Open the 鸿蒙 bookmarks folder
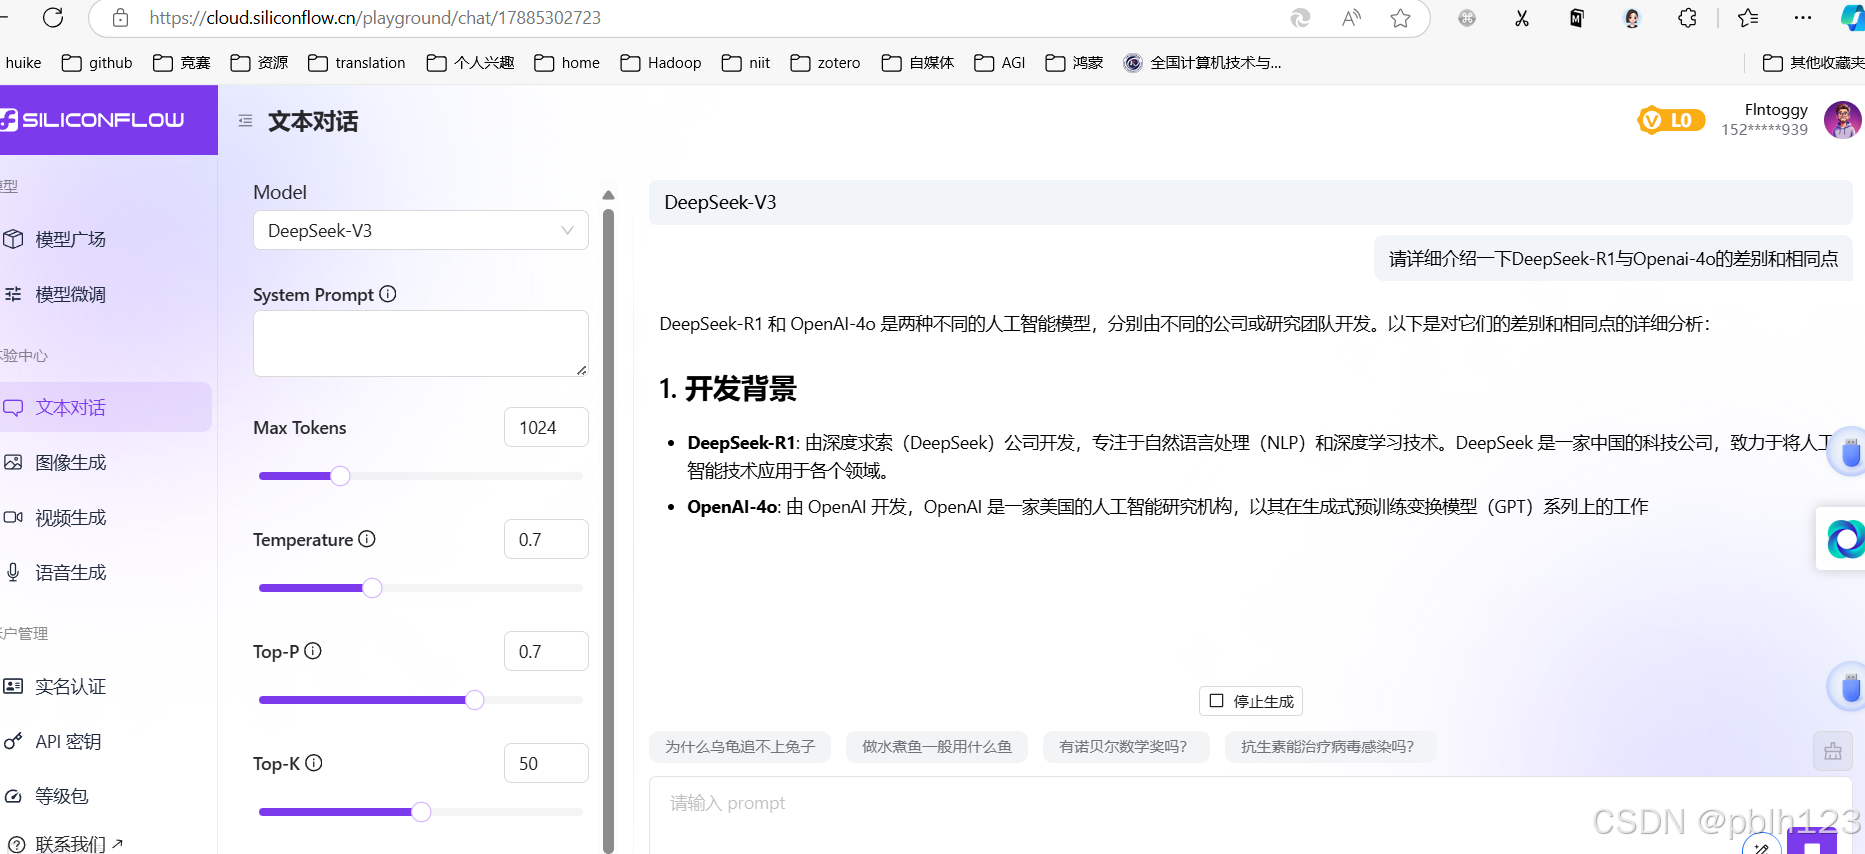This screenshot has width=1865, height=854. (1074, 63)
